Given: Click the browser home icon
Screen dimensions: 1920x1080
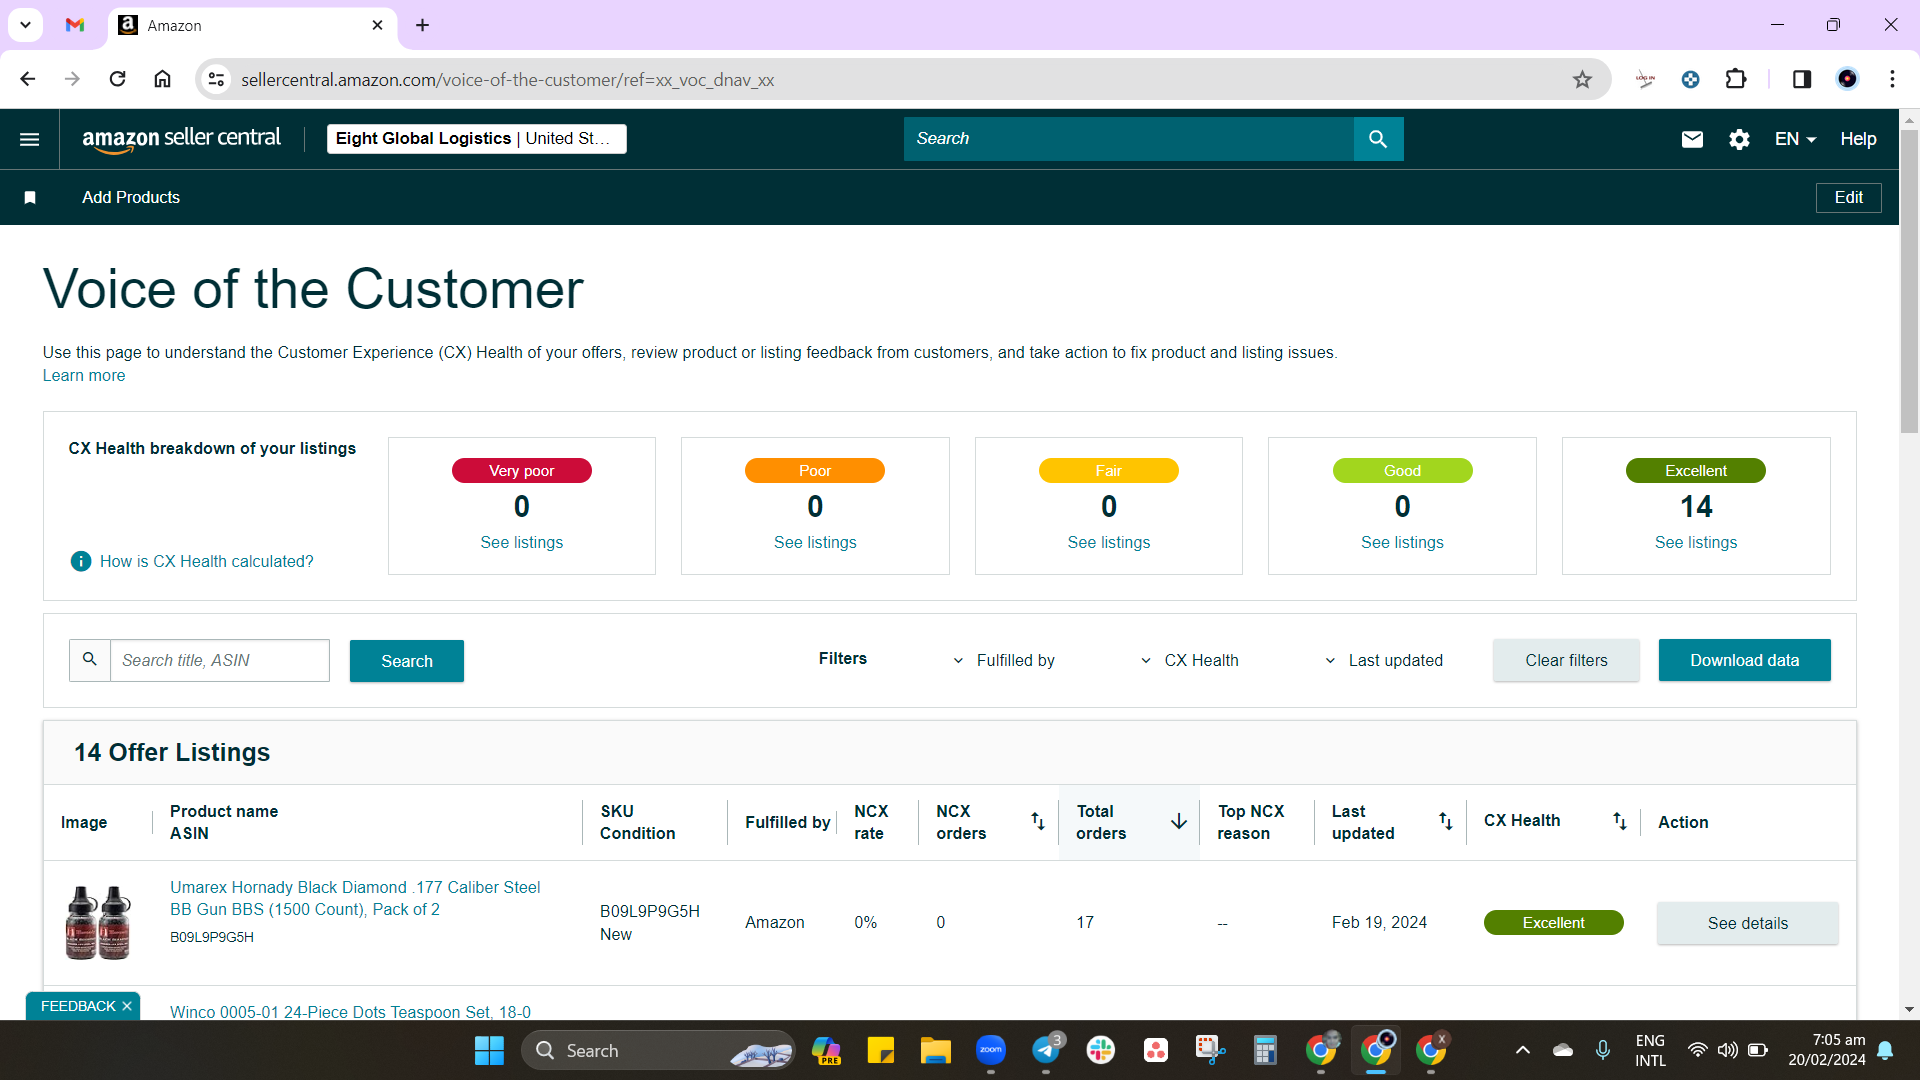Looking at the screenshot, I should pos(162,79).
